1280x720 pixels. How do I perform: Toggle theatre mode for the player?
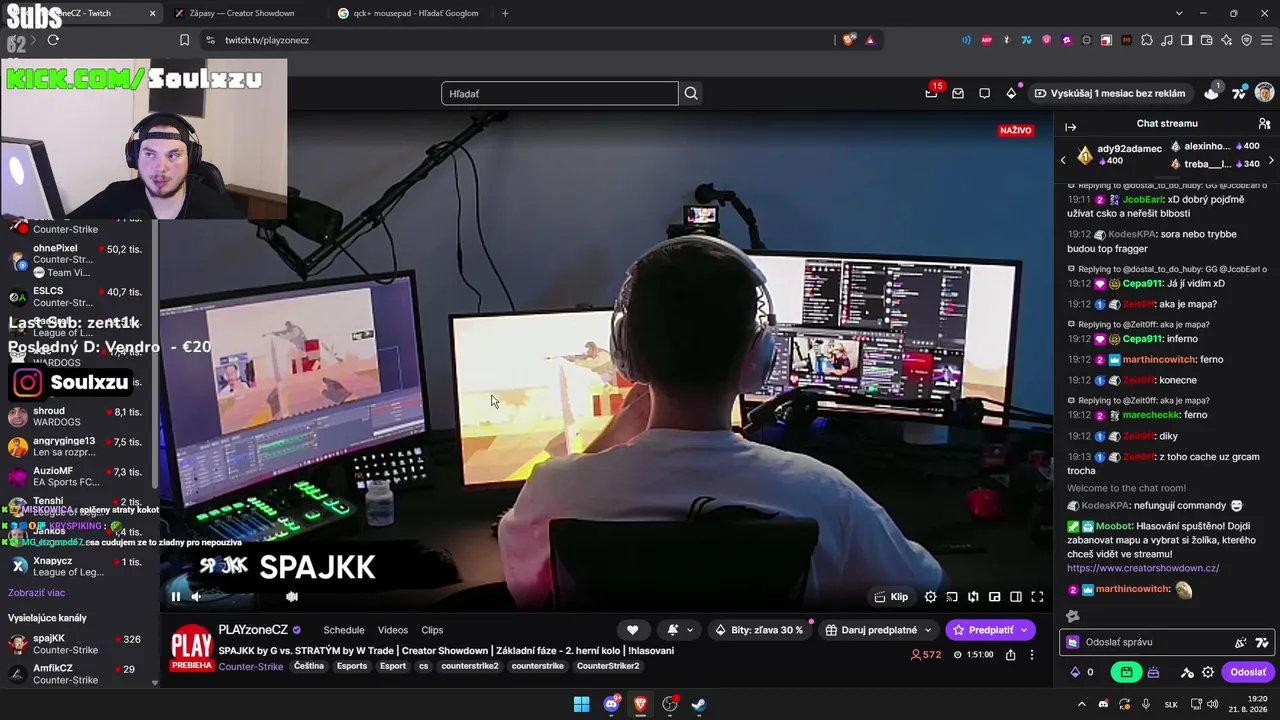click(1016, 597)
